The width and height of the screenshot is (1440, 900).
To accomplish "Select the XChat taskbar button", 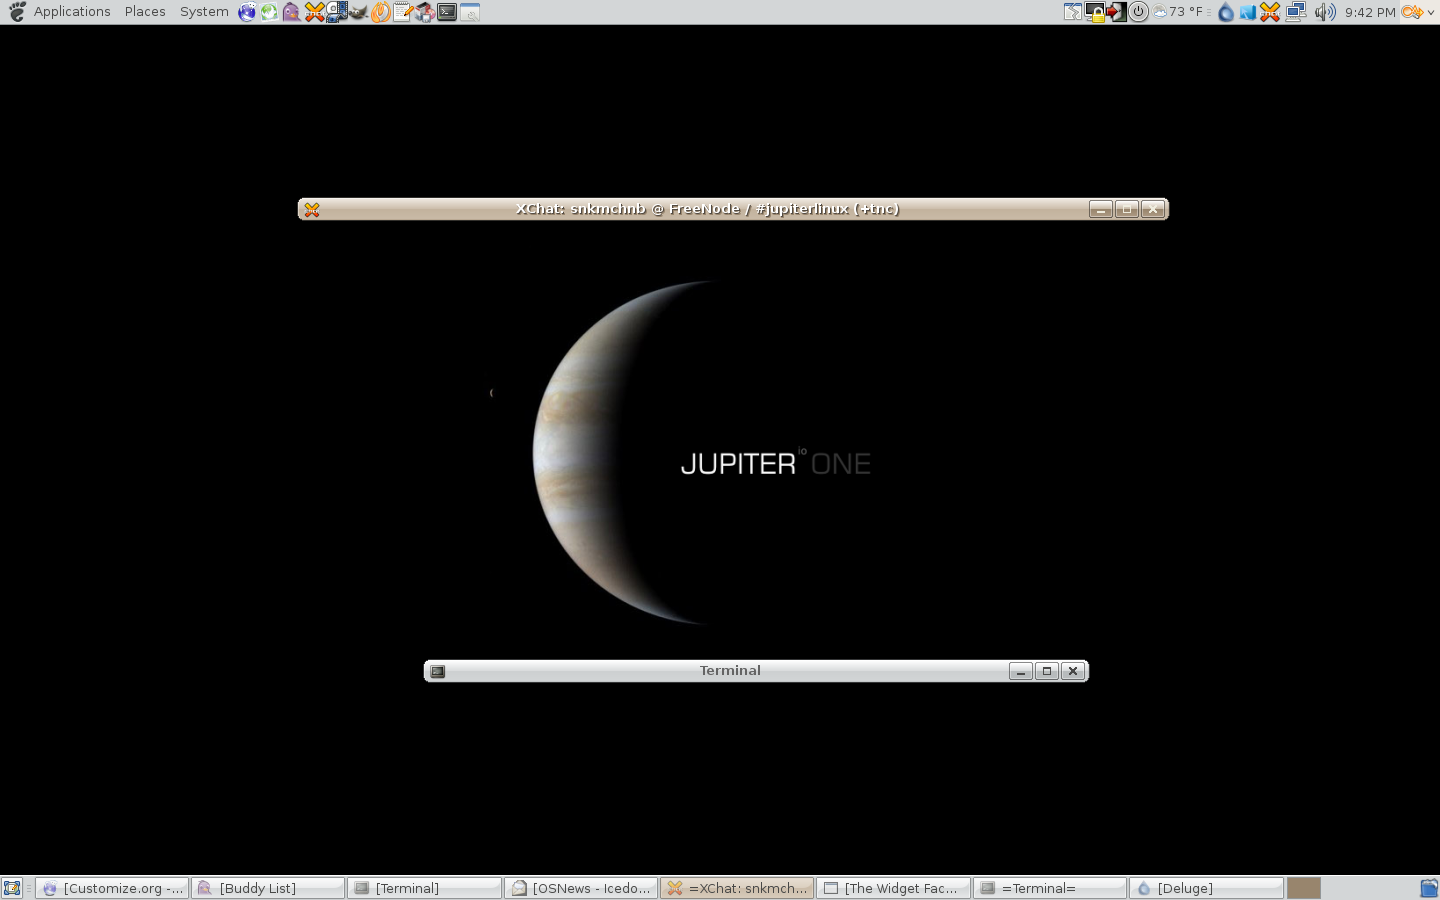I will coord(737,888).
